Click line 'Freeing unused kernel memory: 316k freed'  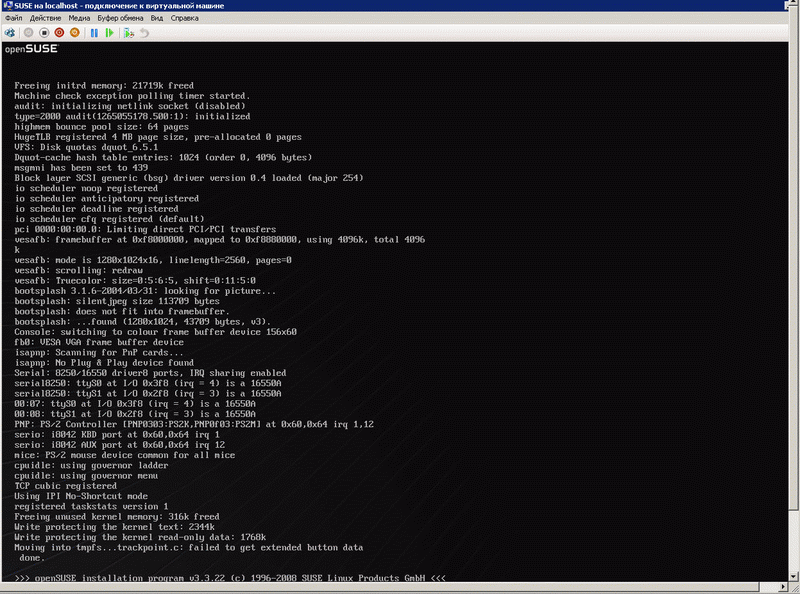pyautogui.click(x=117, y=516)
